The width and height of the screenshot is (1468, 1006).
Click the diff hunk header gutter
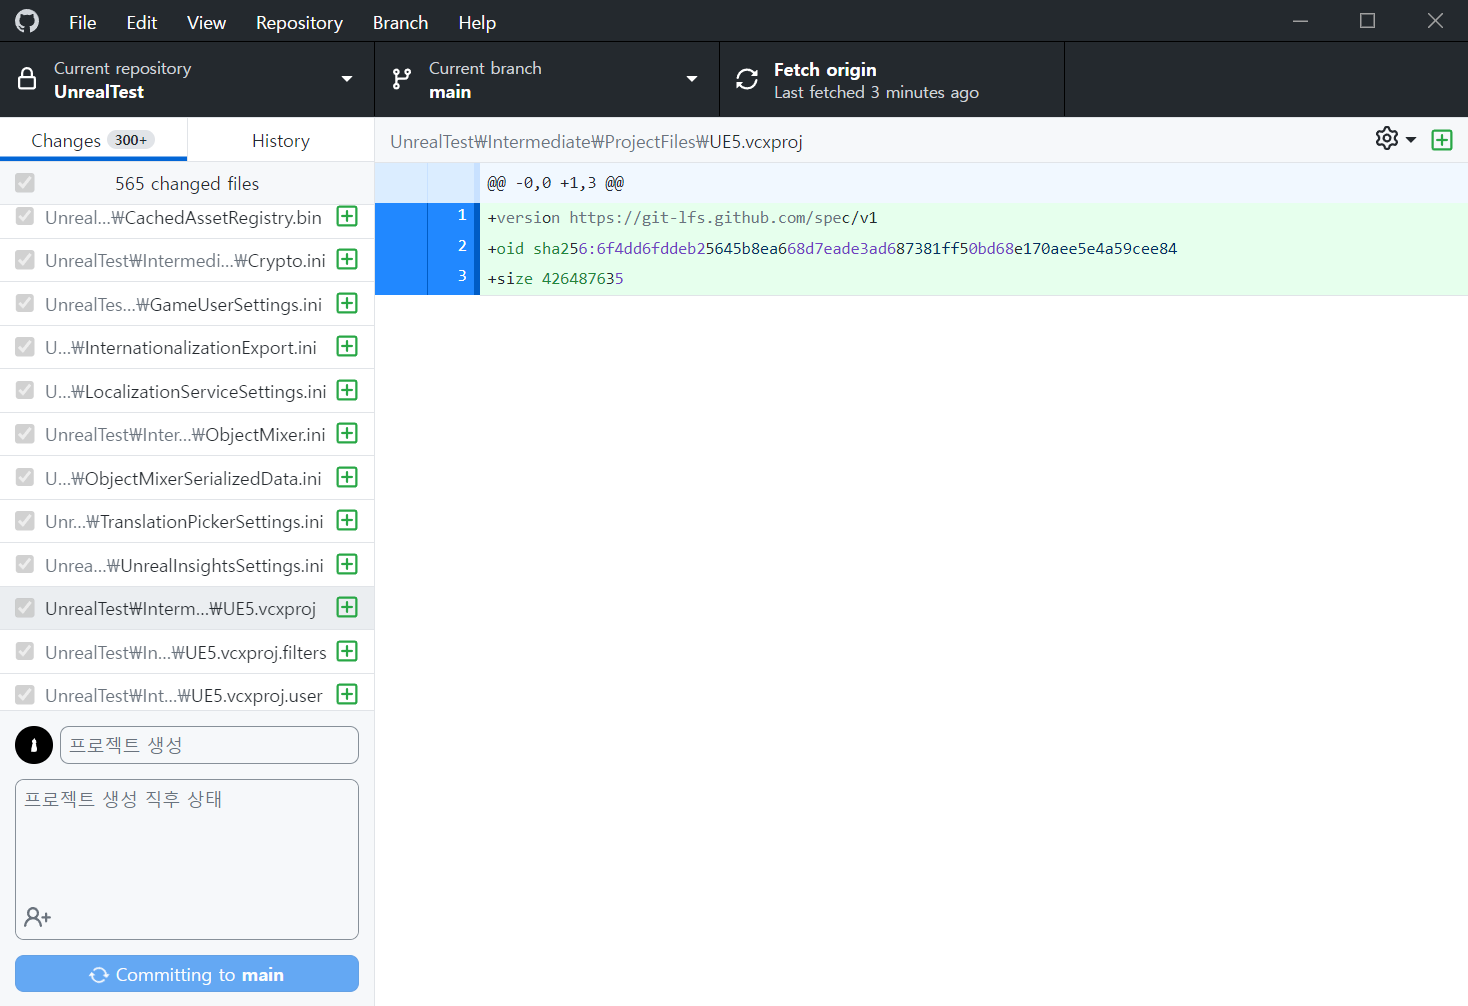(x=427, y=183)
